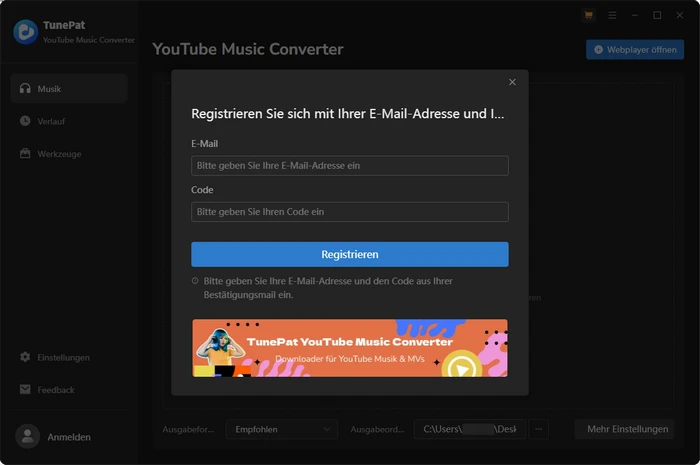Click the user avatar icon

pos(28,436)
